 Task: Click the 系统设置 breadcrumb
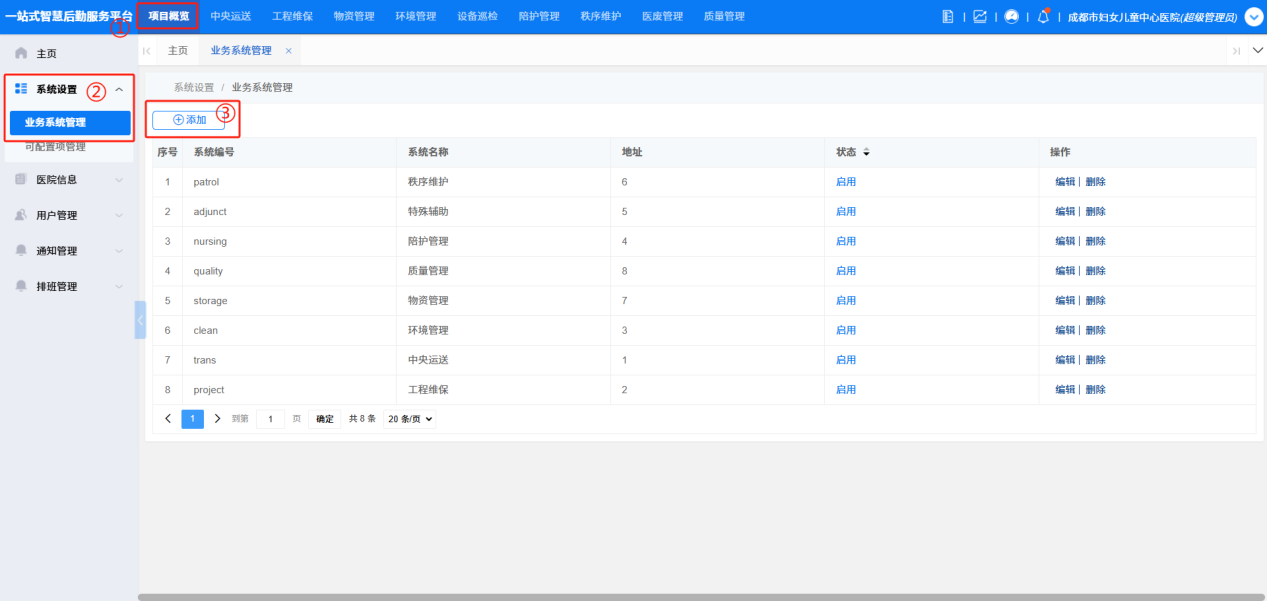194,88
